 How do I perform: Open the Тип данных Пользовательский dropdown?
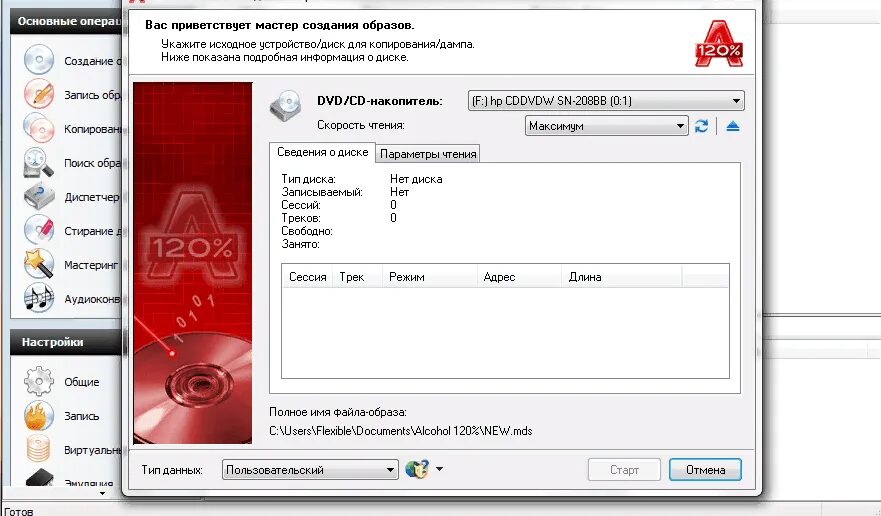(310, 470)
